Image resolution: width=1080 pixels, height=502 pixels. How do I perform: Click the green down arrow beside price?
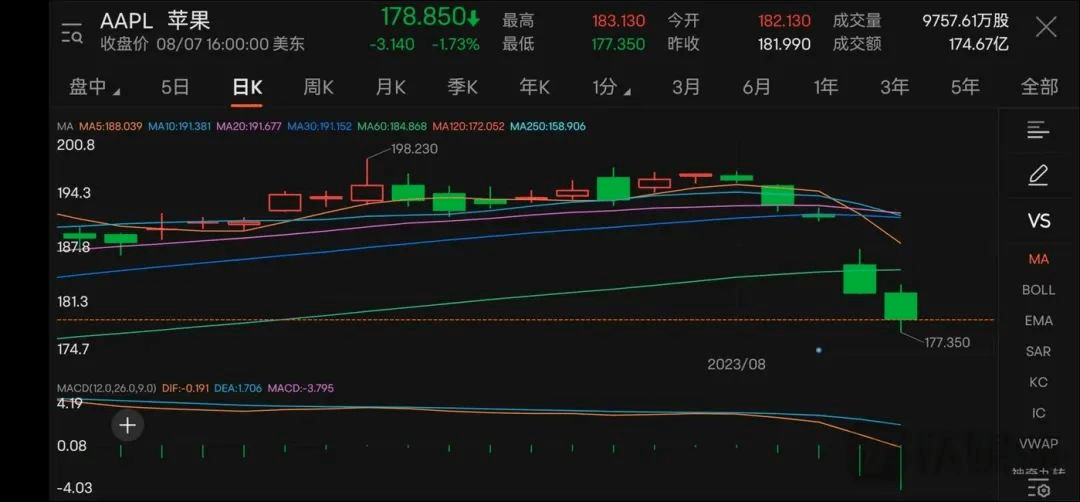(x=473, y=18)
